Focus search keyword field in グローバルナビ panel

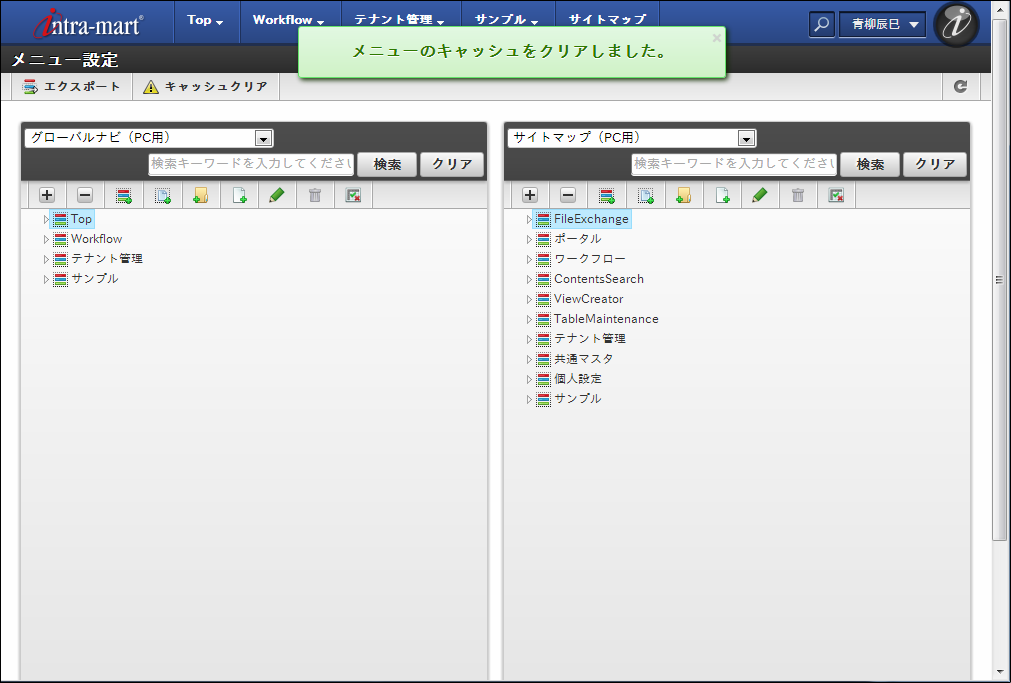point(251,164)
